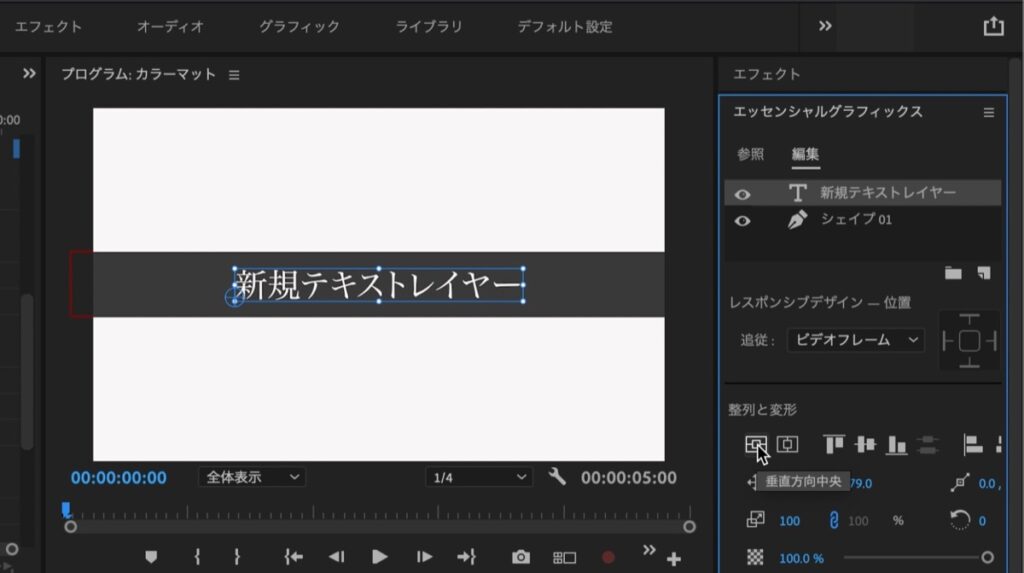Click the red record button

pos(608,557)
